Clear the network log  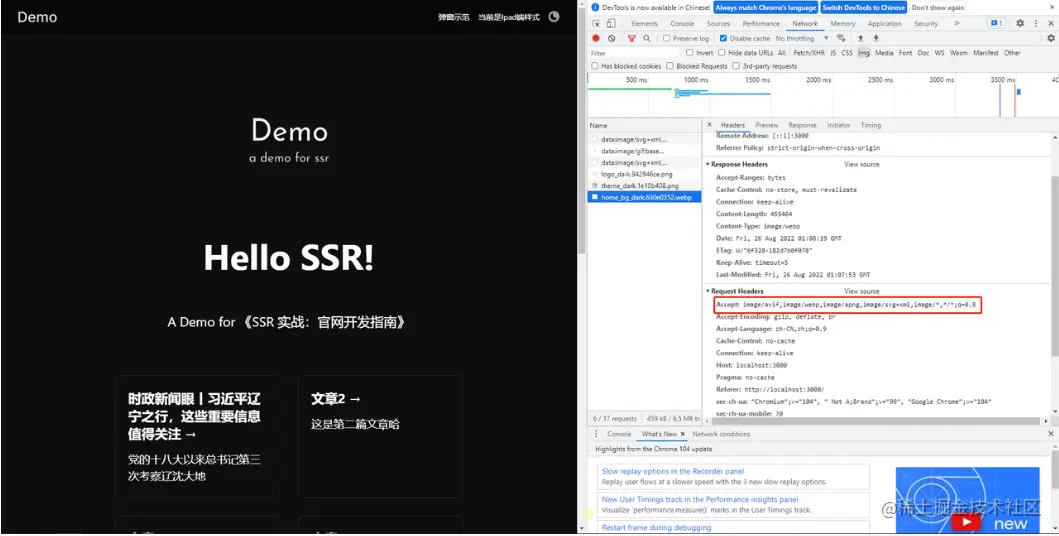pyautogui.click(x=611, y=38)
